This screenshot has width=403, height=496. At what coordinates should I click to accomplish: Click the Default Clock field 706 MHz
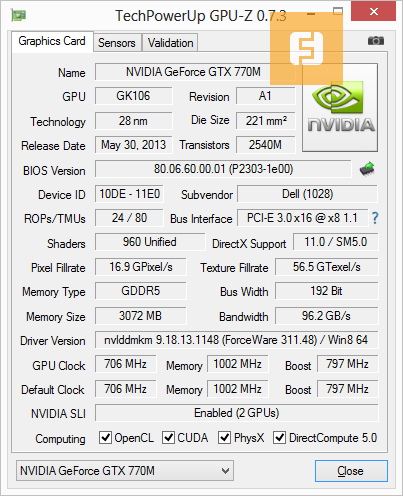(126, 389)
